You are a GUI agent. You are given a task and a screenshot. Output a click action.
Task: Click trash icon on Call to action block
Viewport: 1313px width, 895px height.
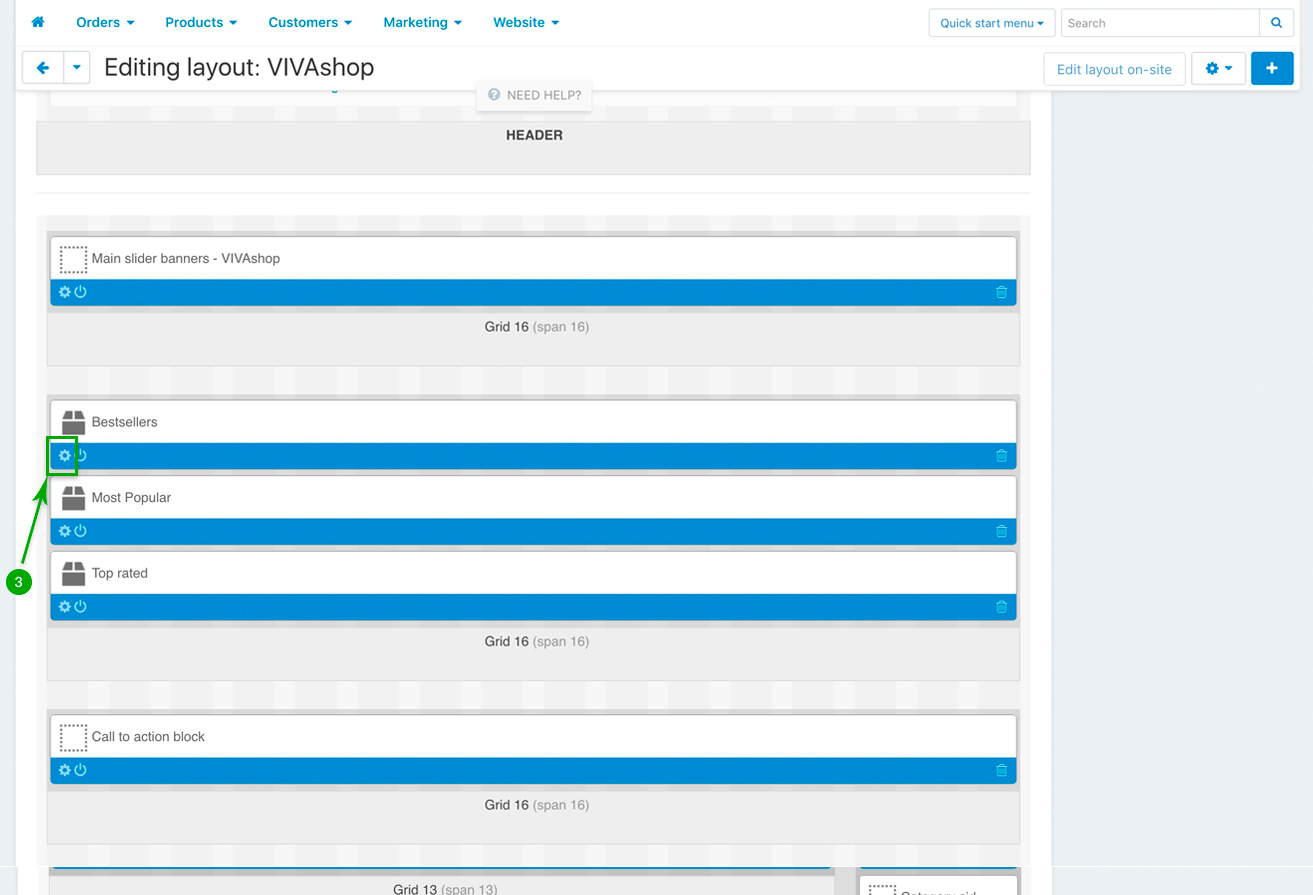tap(1001, 770)
